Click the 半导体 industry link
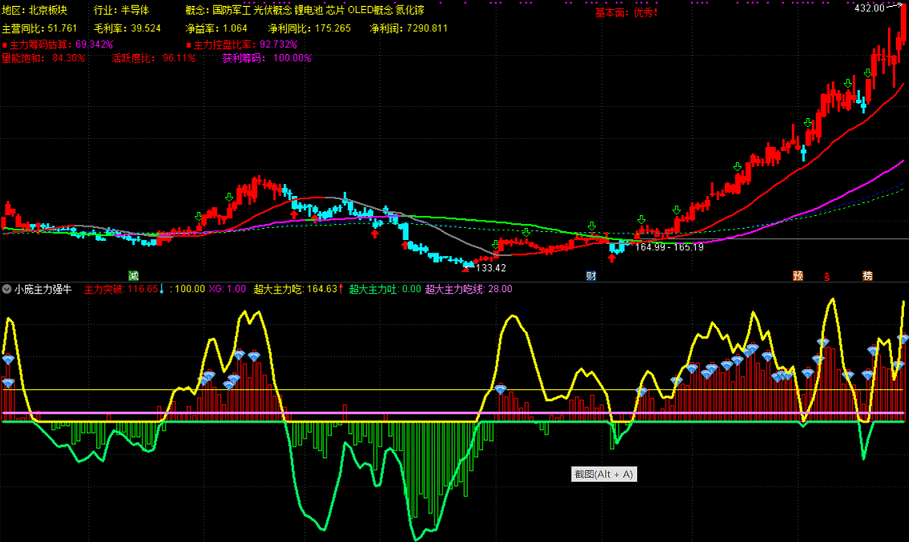Screen dimensions: 909x542 point(134,10)
